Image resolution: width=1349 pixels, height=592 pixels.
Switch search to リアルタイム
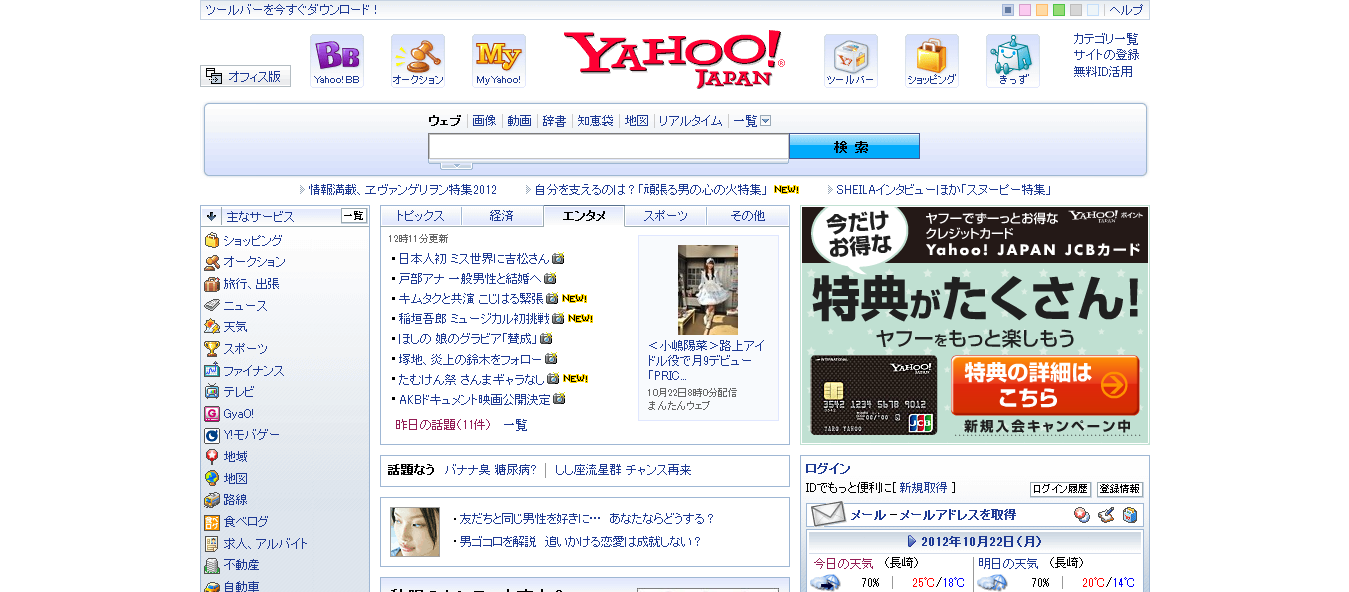click(690, 121)
